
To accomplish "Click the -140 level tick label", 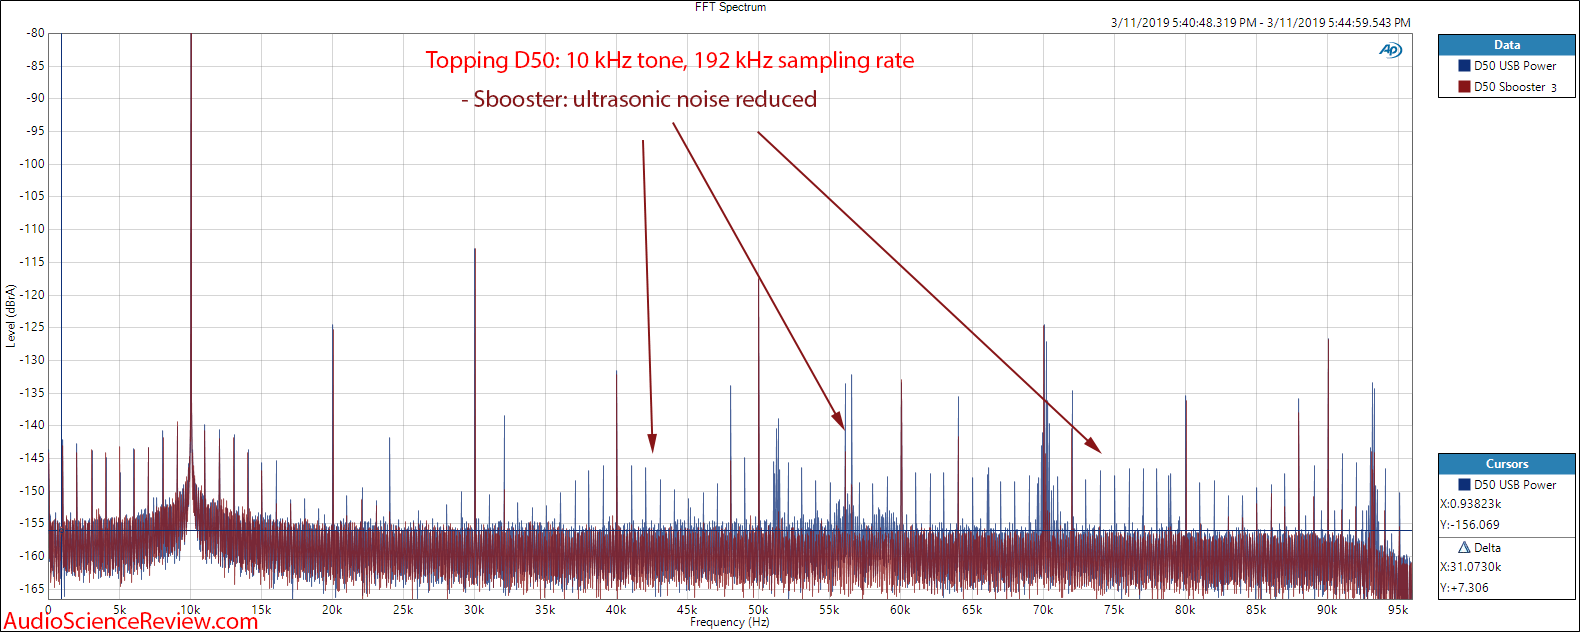I will point(32,425).
